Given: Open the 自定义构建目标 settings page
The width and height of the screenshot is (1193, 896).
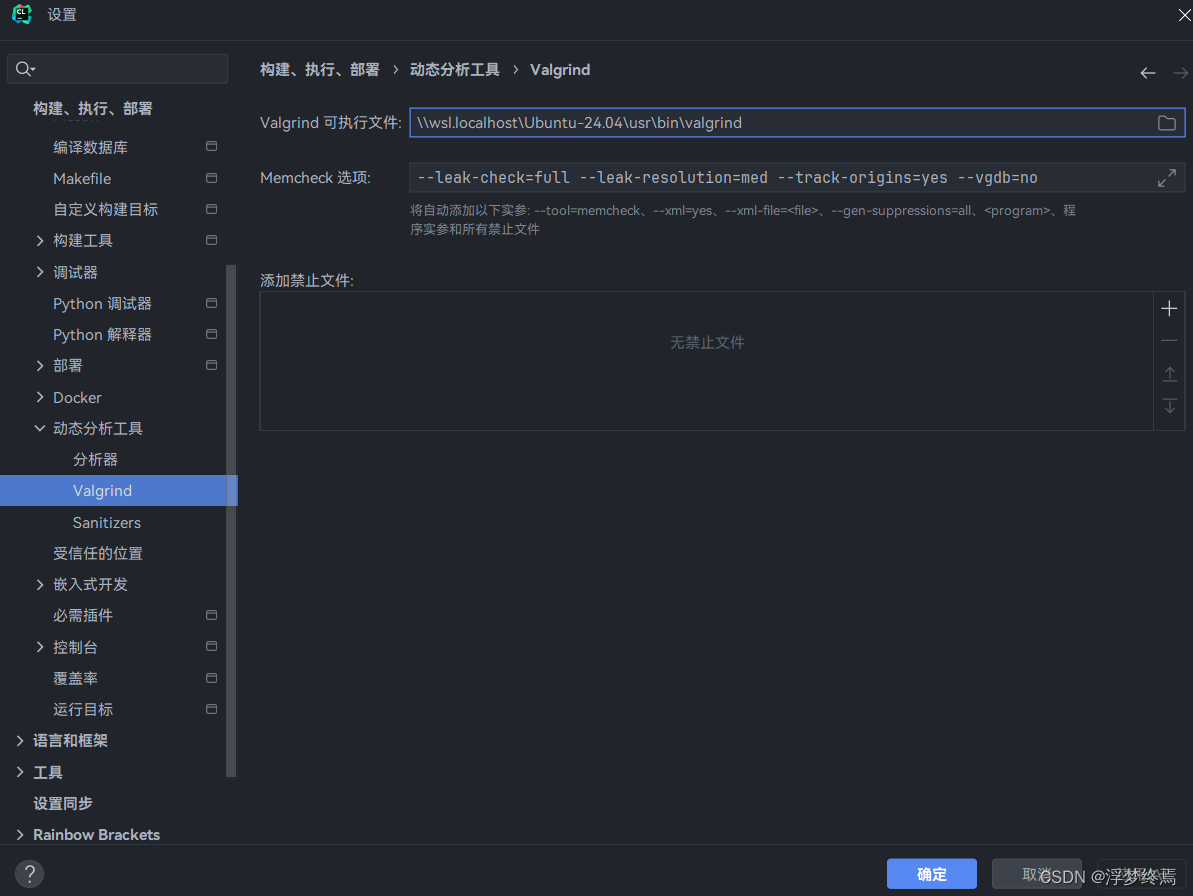Looking at the screenshot, I should pyautogui.click(x=106, y=209).
